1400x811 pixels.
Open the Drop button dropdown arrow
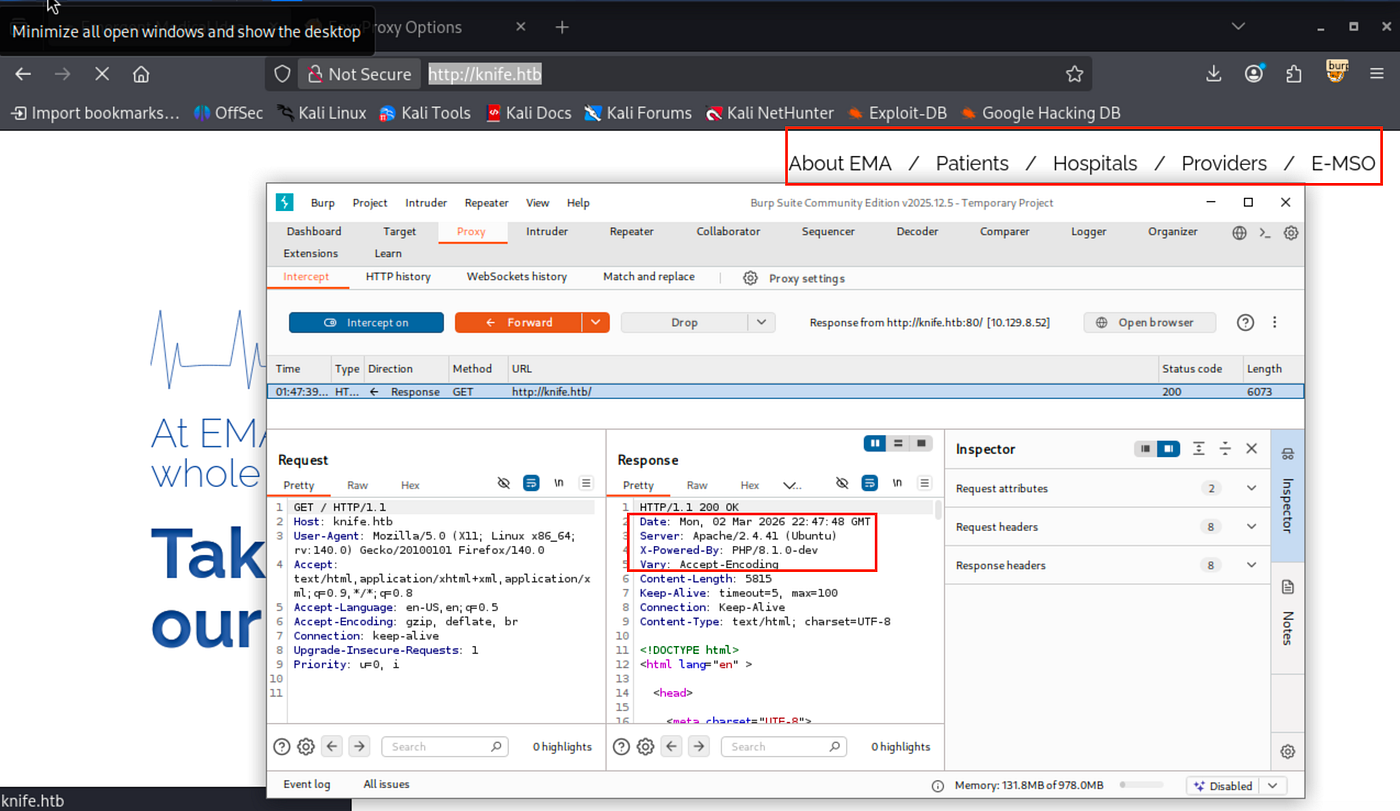pyautogui.click(x=762, y=323)
